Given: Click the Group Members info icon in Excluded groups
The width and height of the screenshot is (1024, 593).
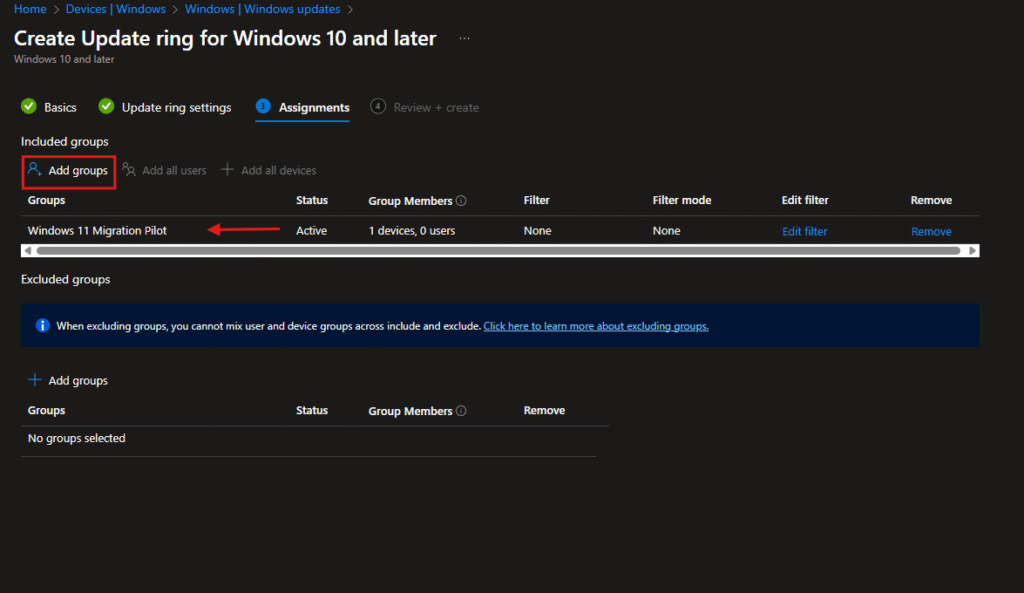Looking at the screenshot, I should pos(461,411).
